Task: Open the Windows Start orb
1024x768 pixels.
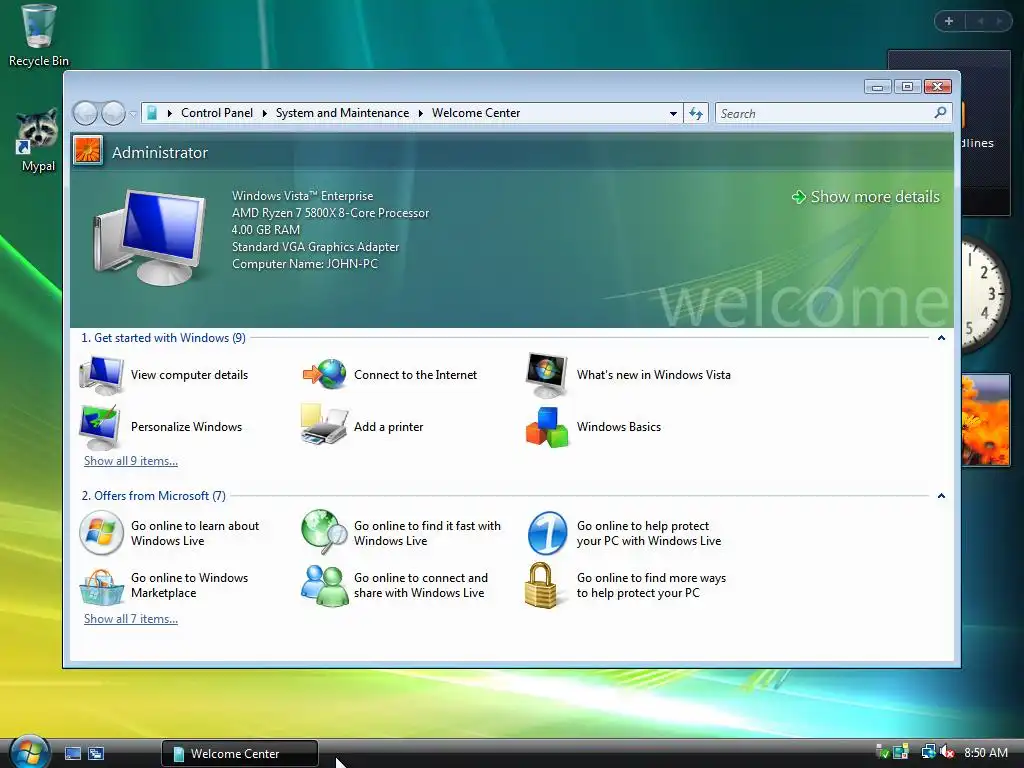Action: tap(29, 752)
